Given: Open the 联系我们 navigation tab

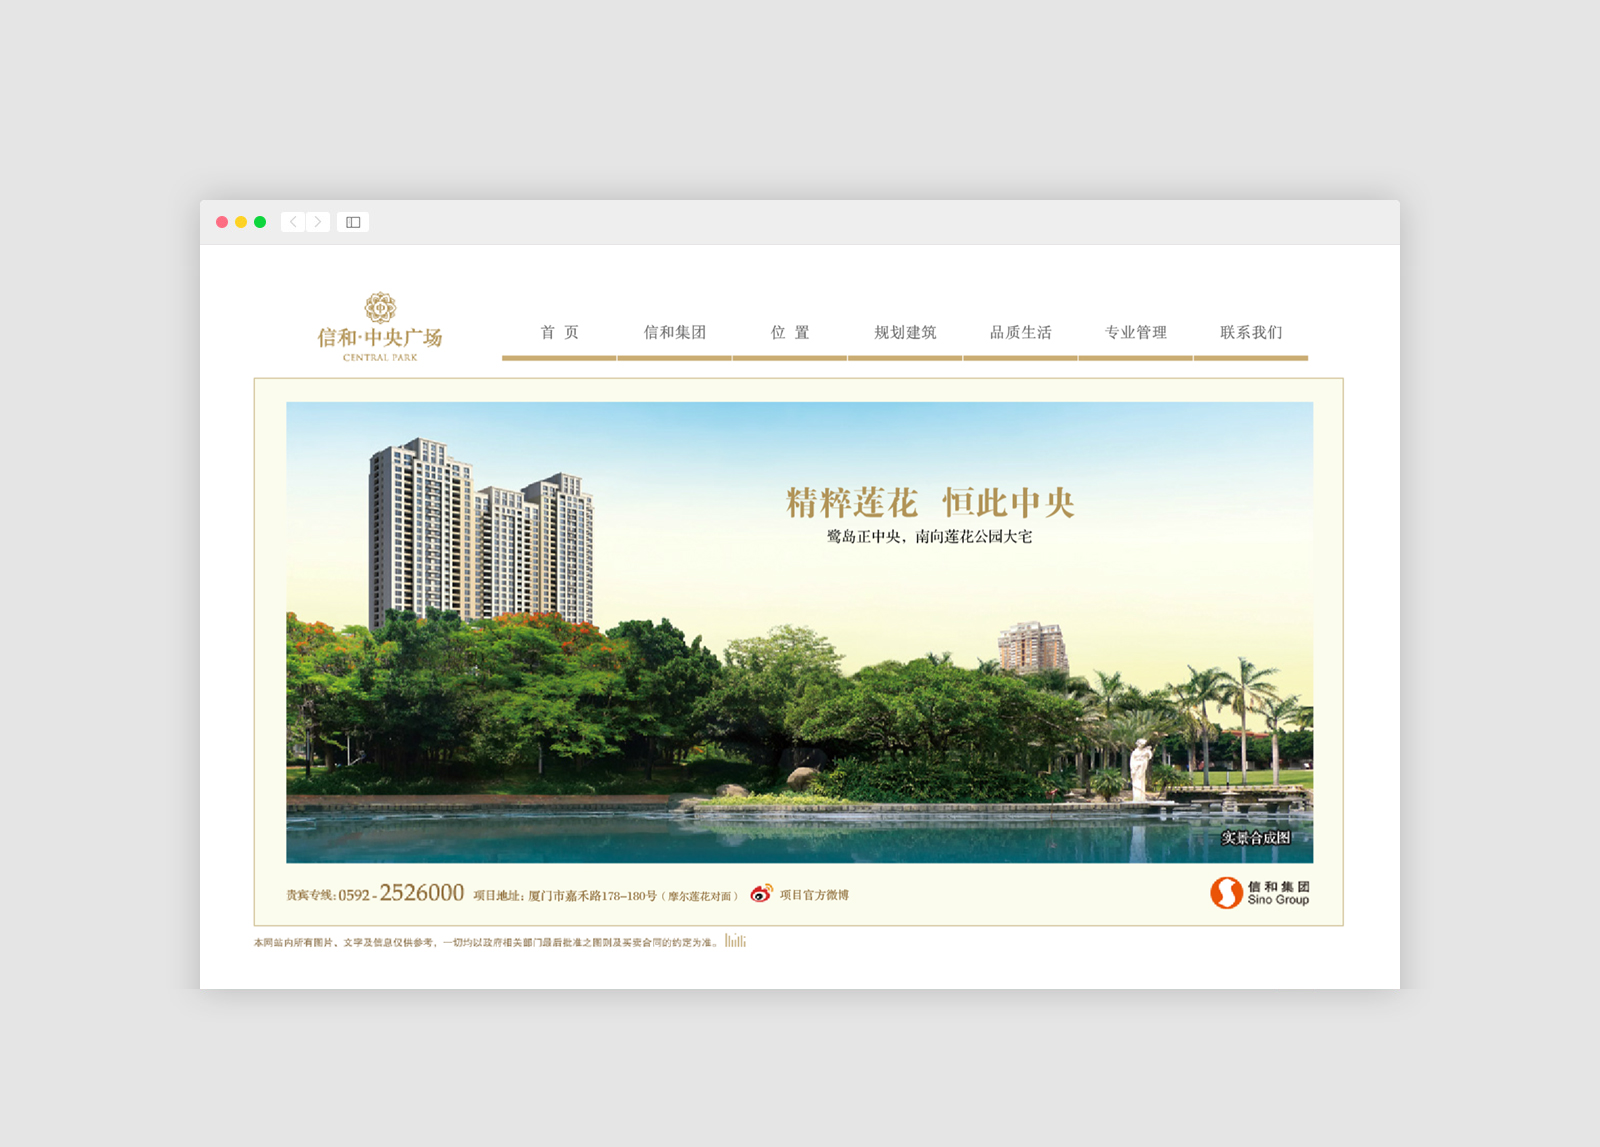Looking at the screenshot, I should (x=1251, y=333).
